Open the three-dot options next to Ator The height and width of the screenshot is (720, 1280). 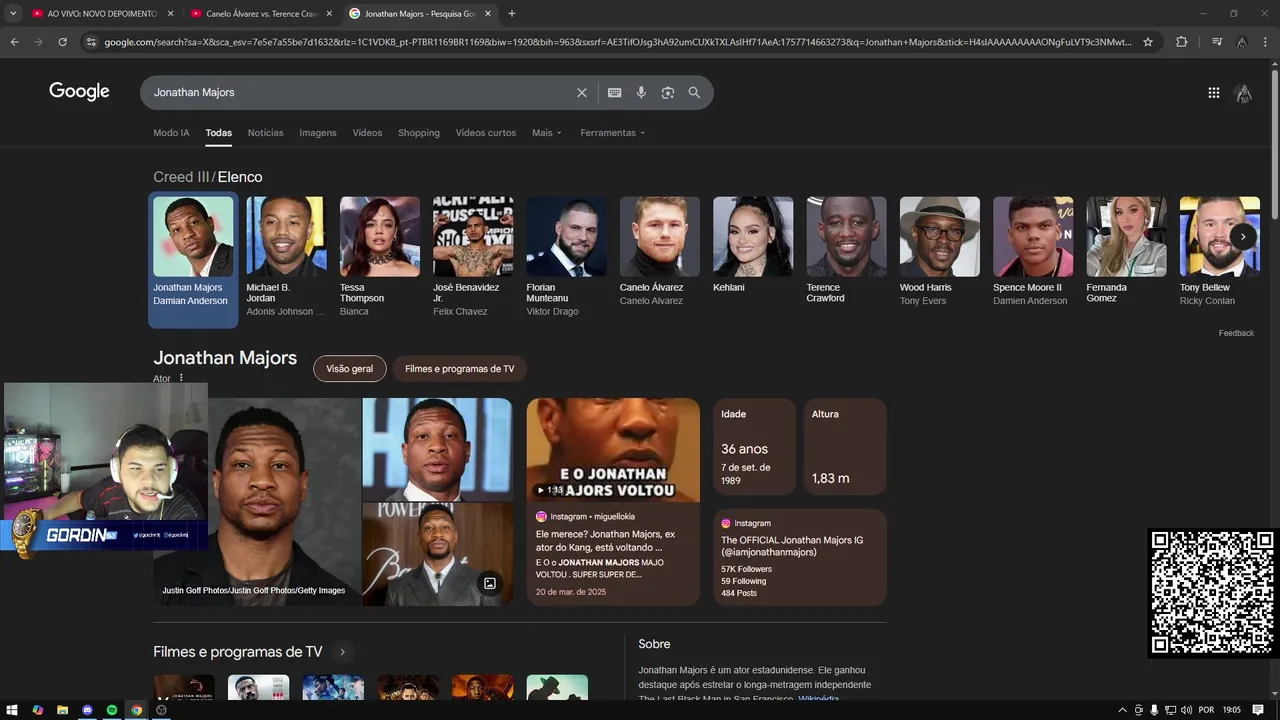pos(181,378)
